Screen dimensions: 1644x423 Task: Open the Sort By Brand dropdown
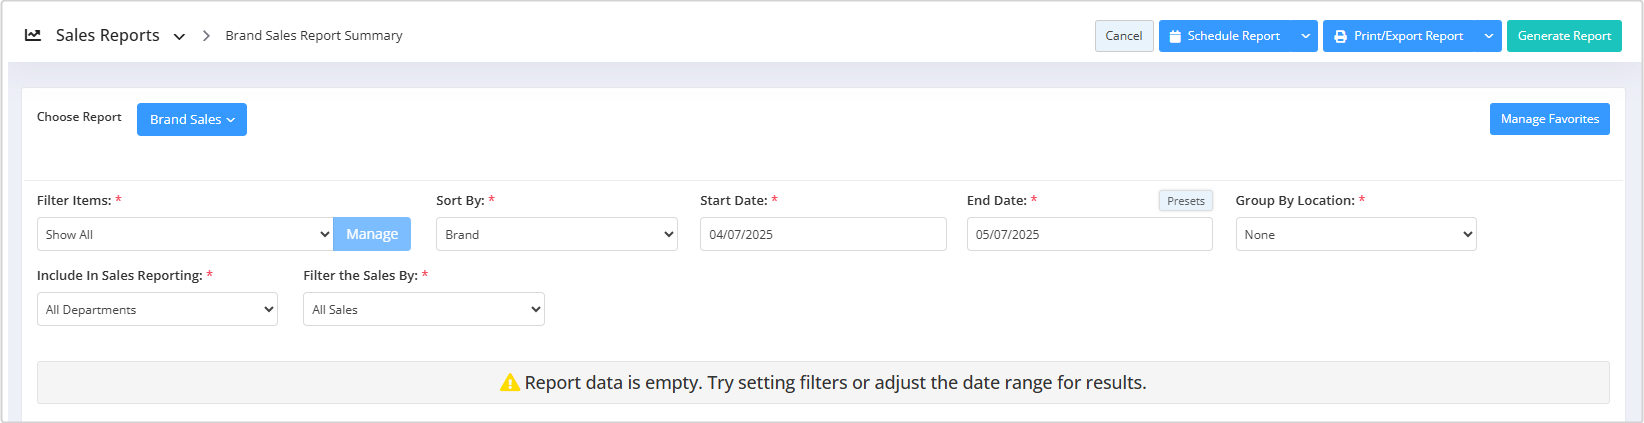(x=557, y=234)
